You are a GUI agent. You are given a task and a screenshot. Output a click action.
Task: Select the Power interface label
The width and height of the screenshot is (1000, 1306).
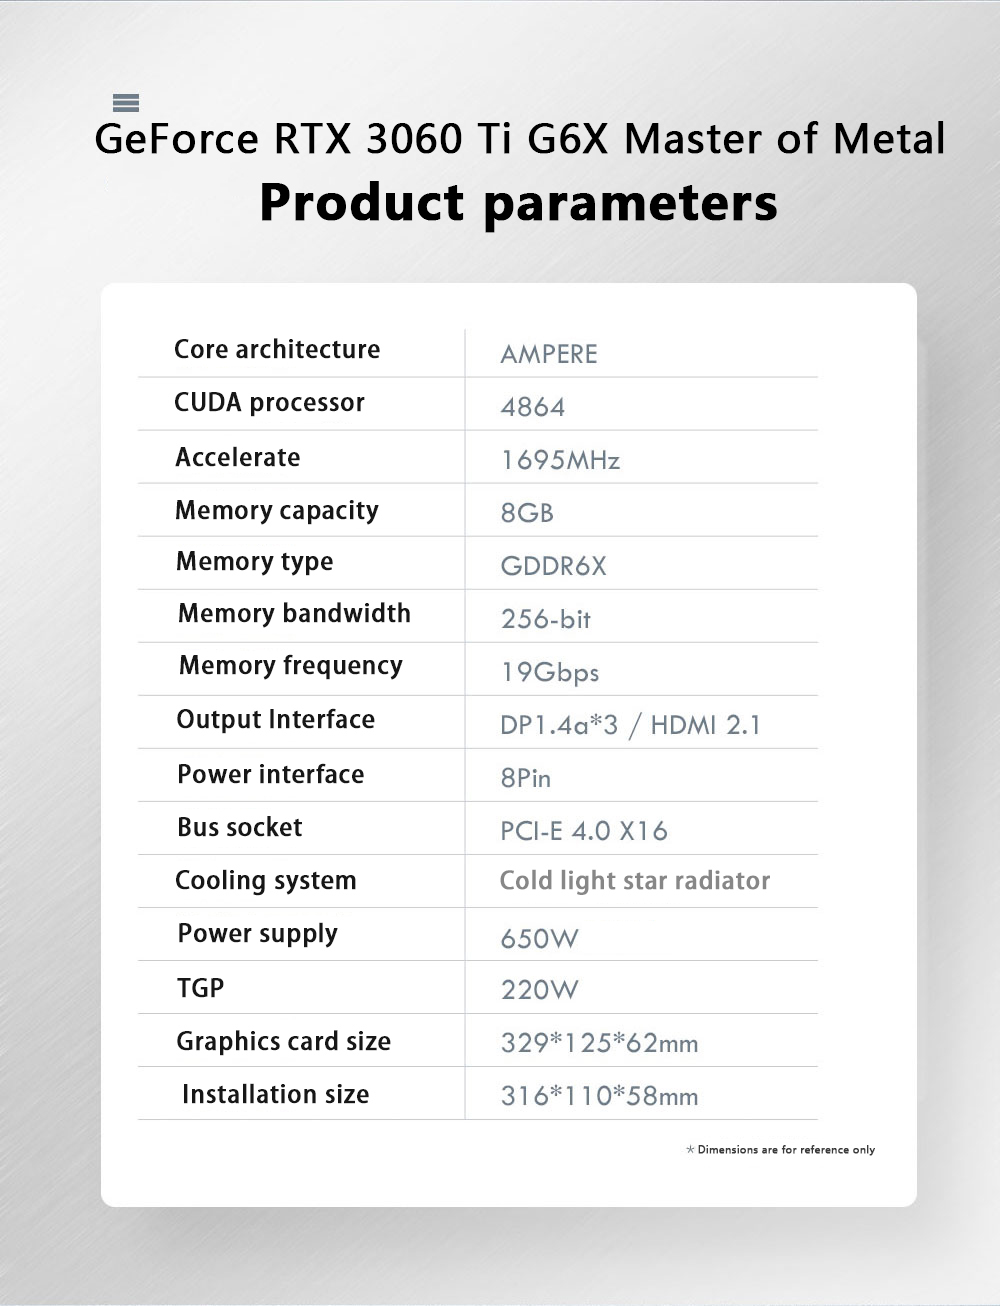pos(270,774)
